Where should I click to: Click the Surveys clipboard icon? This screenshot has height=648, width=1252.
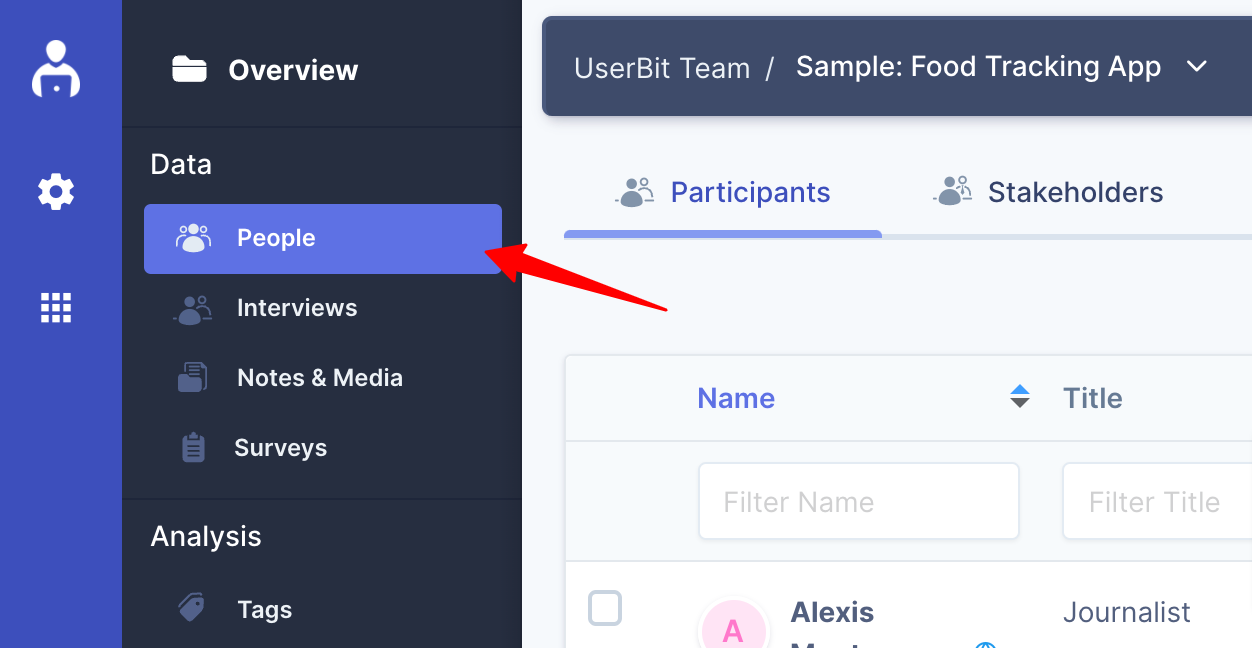pos(193,448)
